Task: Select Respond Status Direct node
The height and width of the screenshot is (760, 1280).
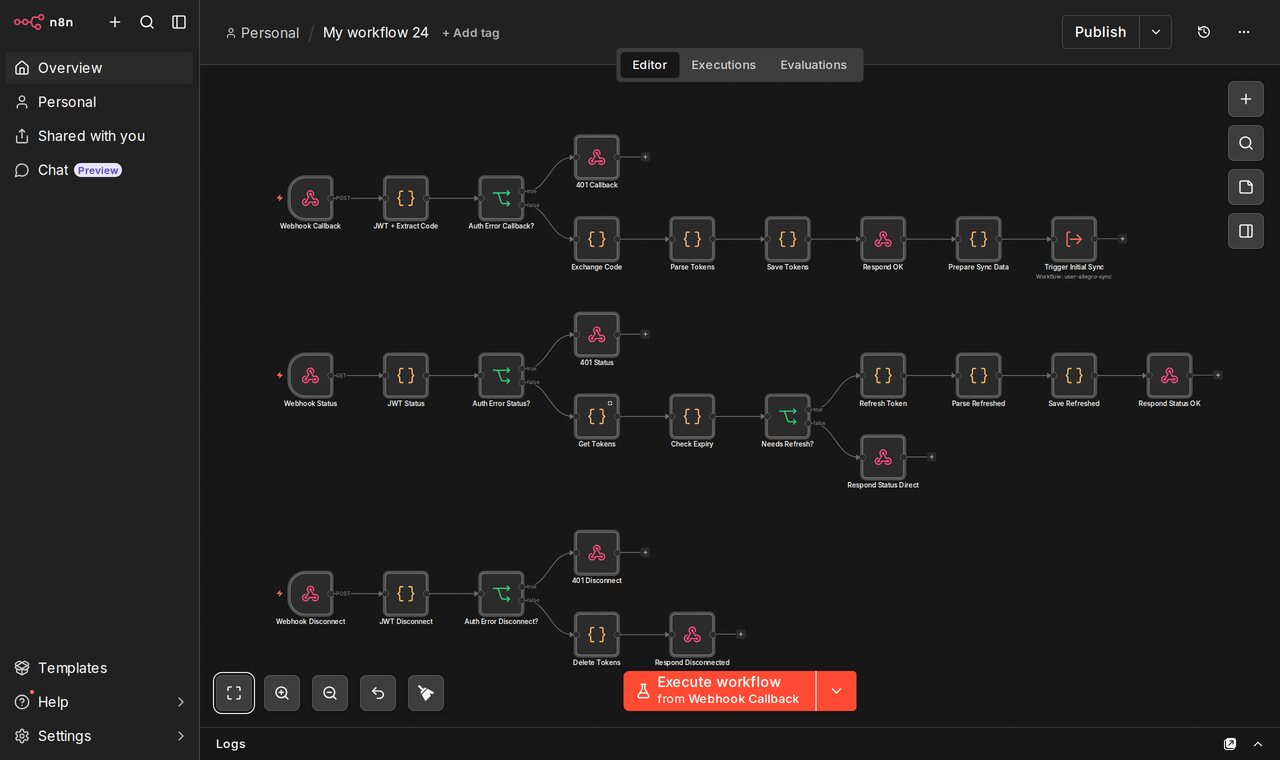Action: point(883,457)
